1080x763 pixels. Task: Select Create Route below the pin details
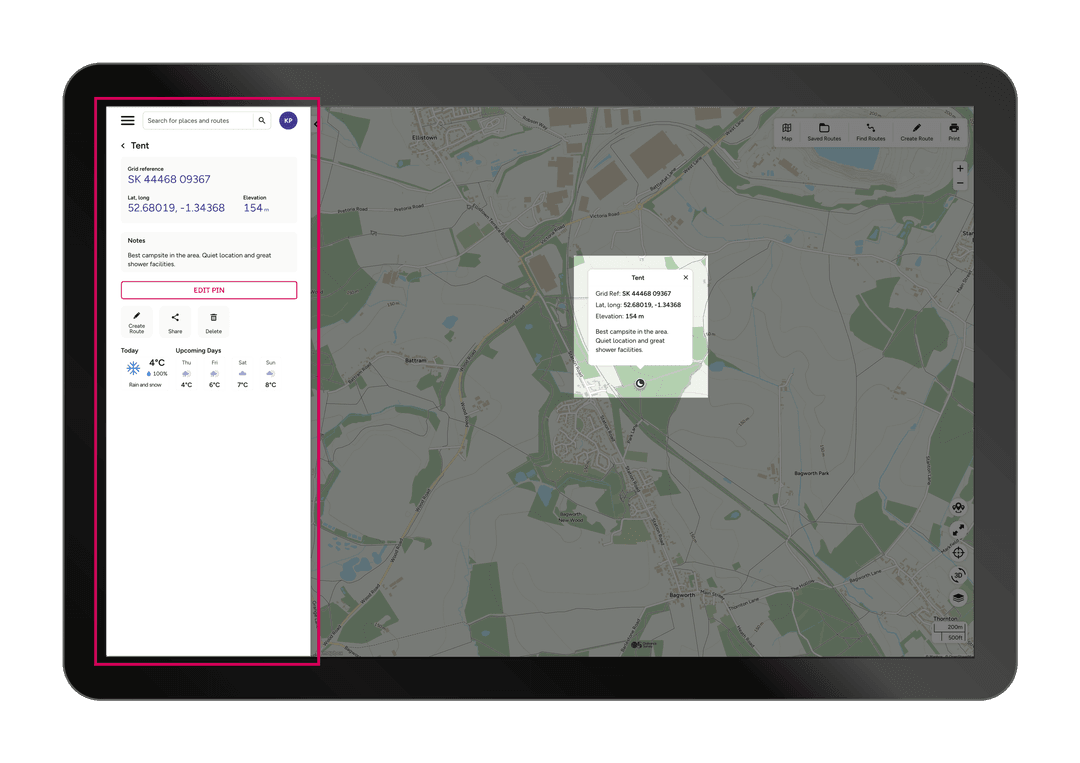coord(137,320)
